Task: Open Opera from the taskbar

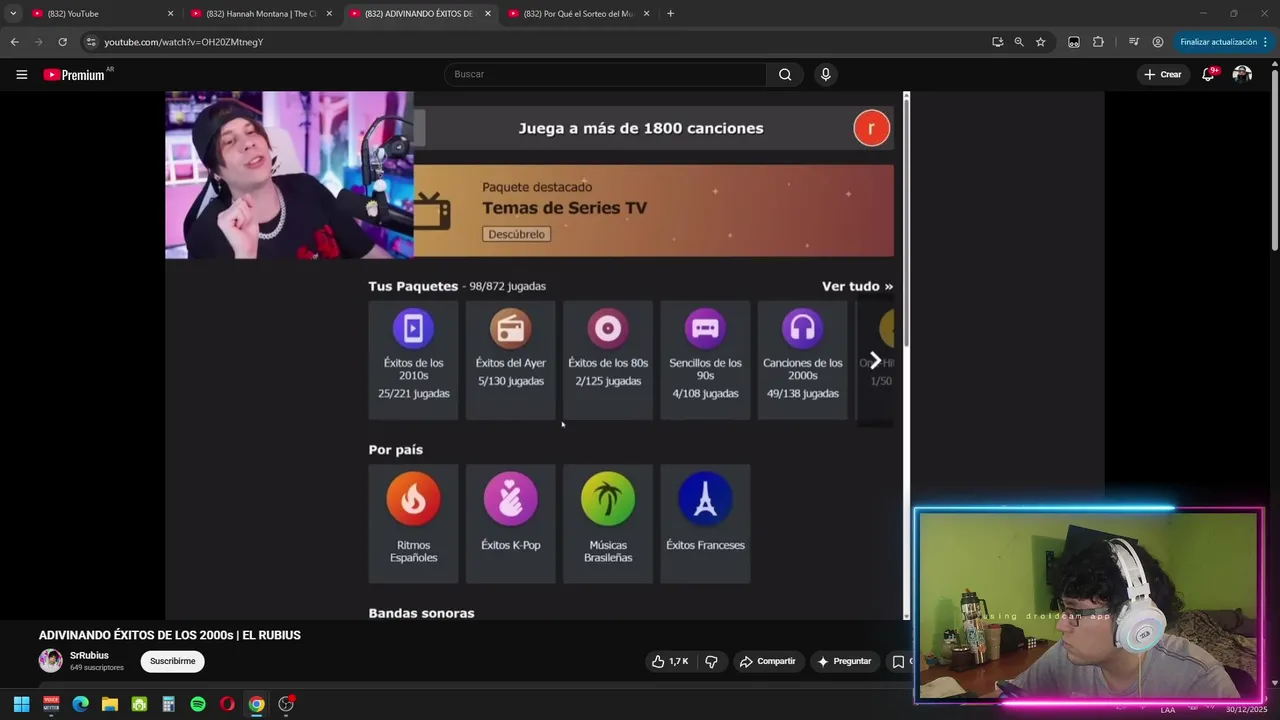Action: point(227,704)
